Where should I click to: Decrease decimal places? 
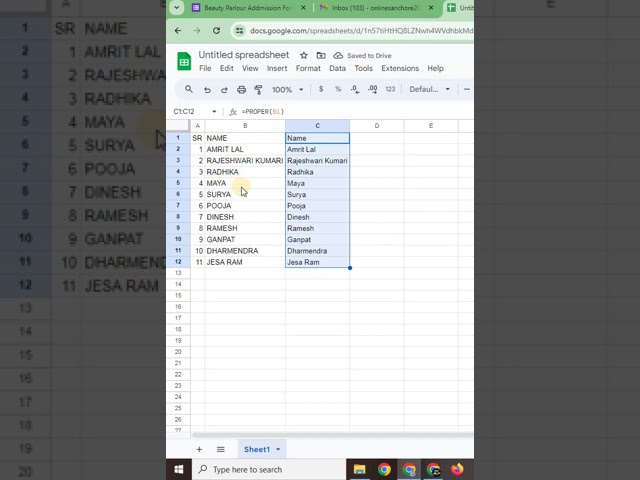[x=355, y=89]
